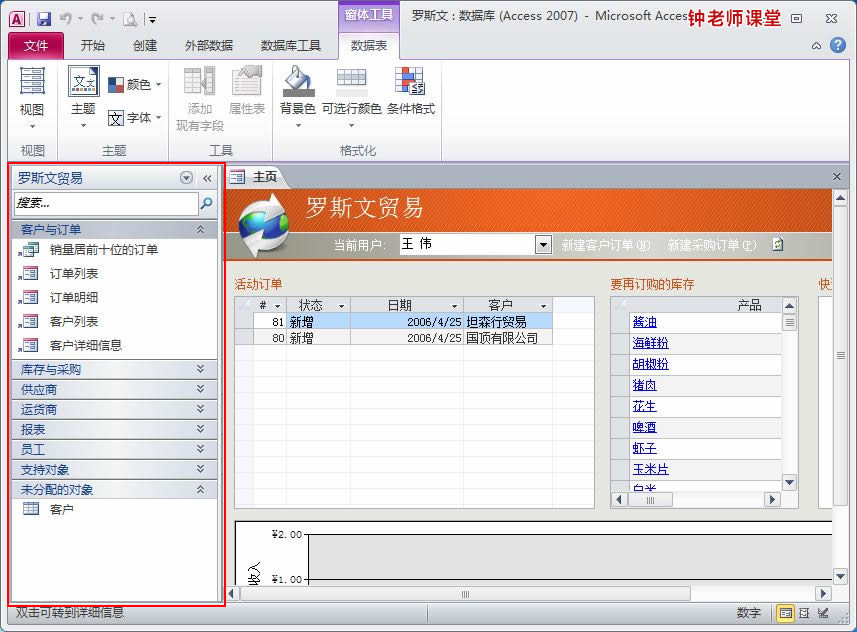Viewport: 857px width, 632px height.
Task: Open the 胡椒粉 product link
Action: tap(650, 364)
